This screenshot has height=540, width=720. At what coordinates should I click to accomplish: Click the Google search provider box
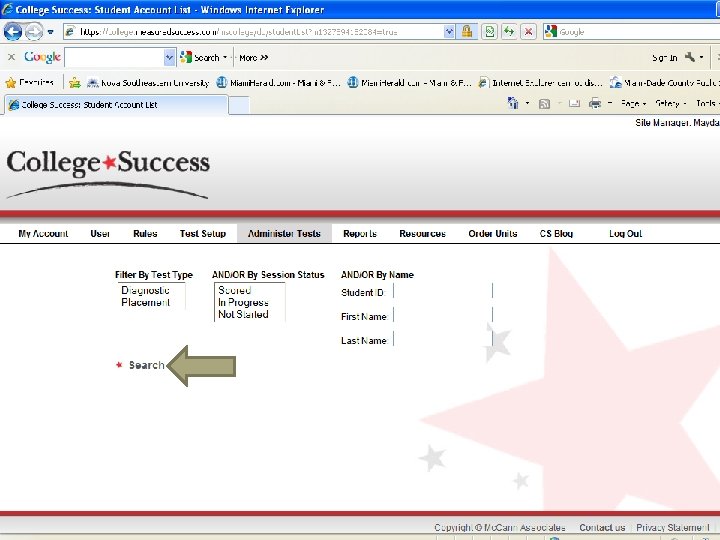pos(631,32)
